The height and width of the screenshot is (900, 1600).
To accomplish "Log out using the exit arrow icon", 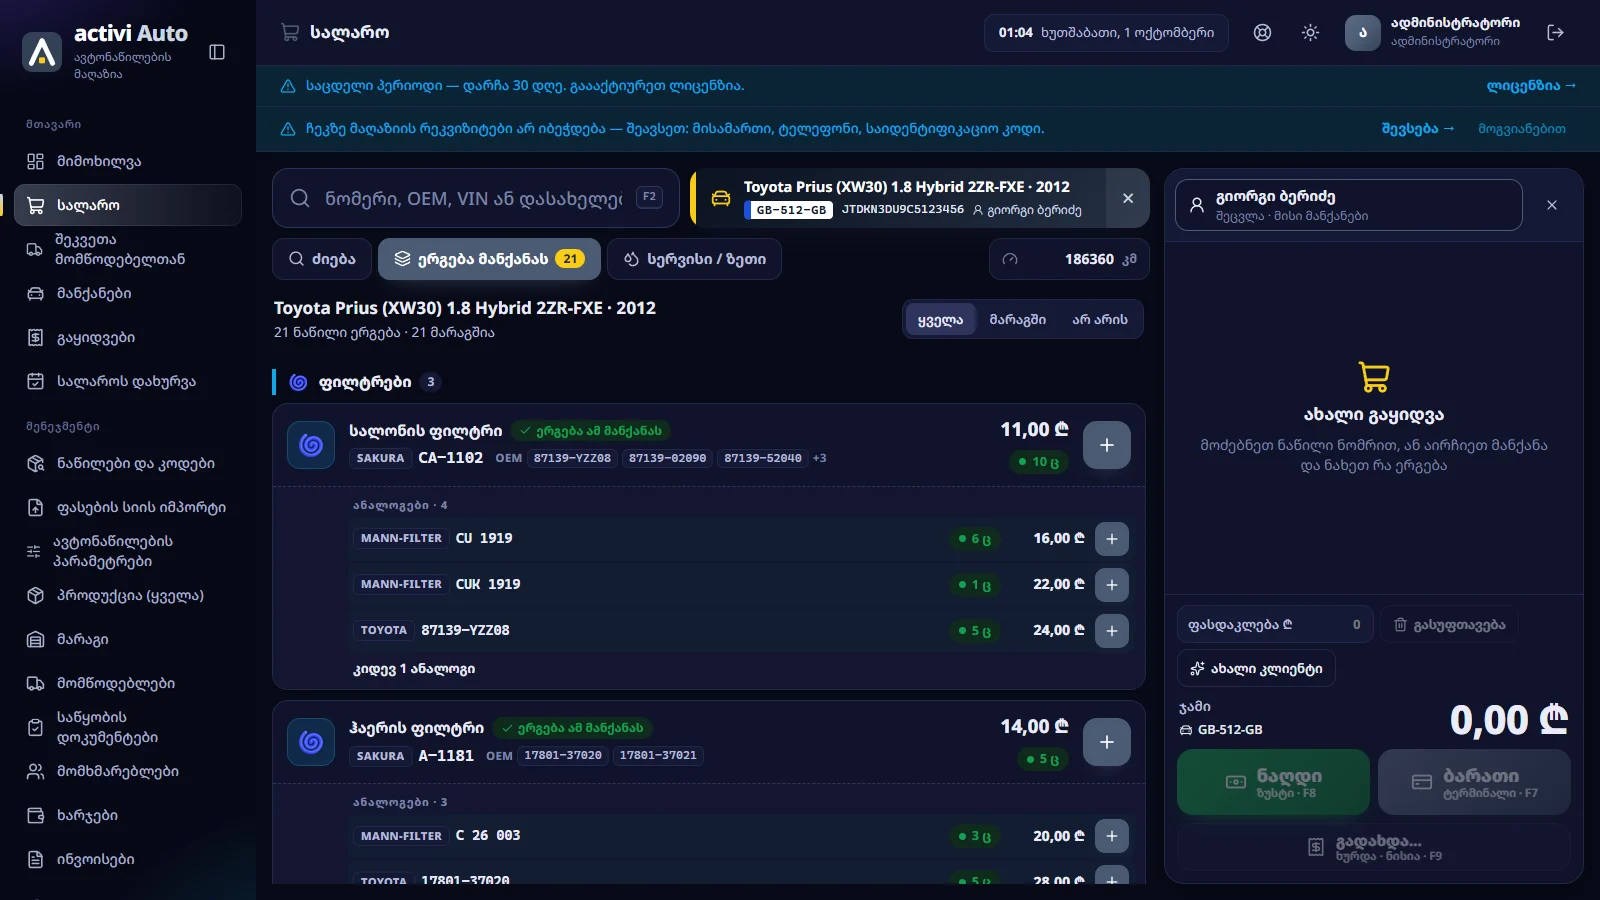I will click(x=1555, y=33).
